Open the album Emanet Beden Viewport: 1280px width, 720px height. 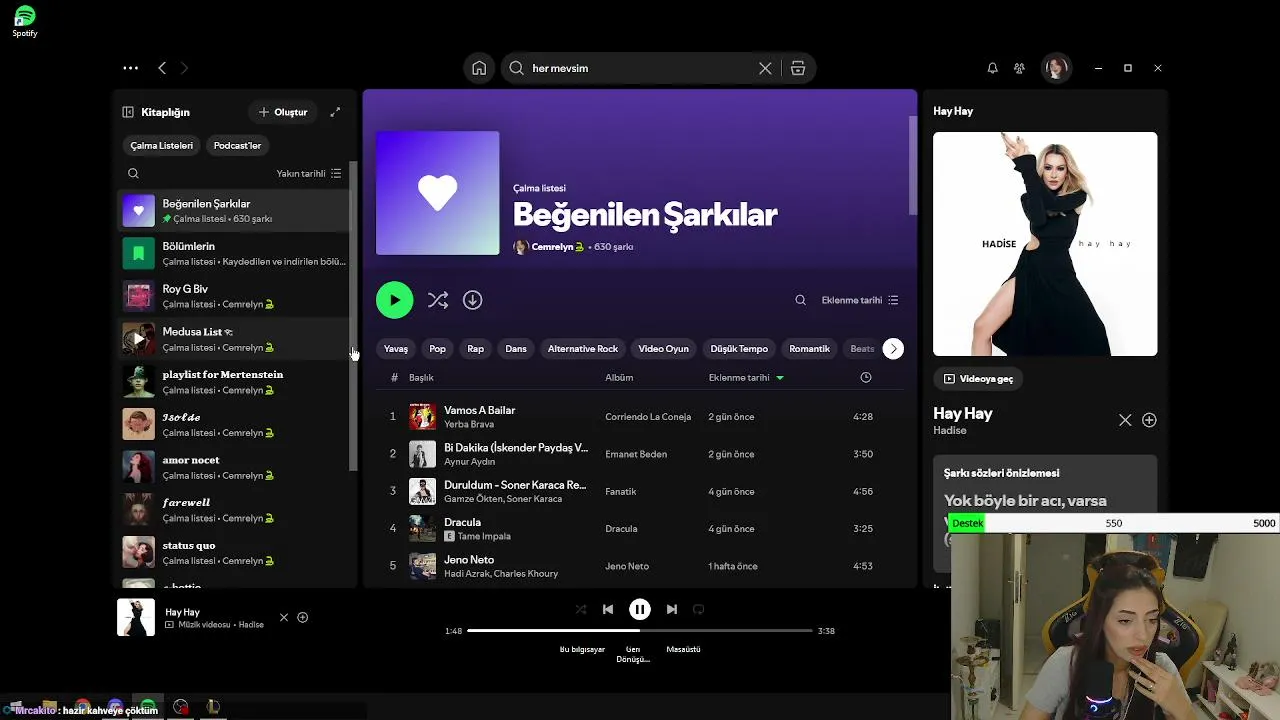click(x=636, y=454)
